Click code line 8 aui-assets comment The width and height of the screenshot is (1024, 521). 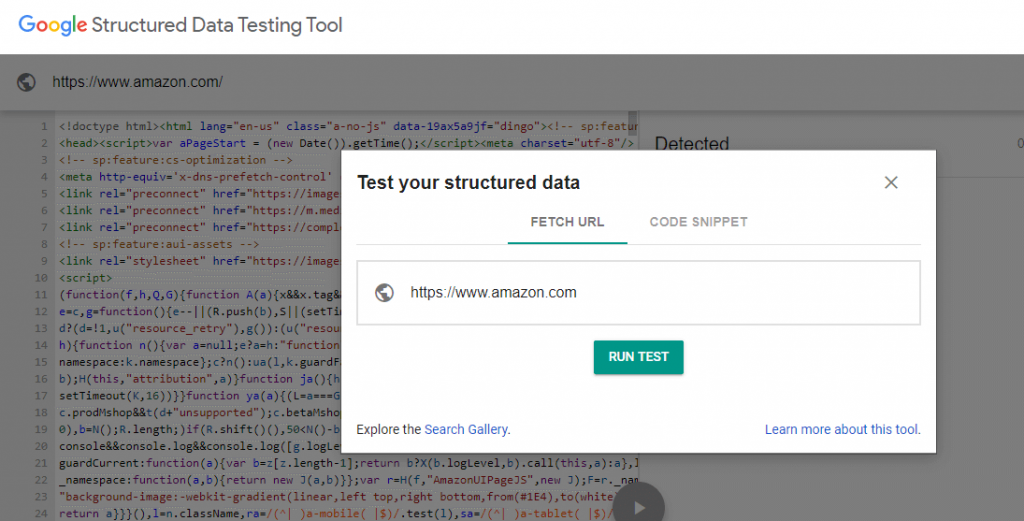point(159,244)
